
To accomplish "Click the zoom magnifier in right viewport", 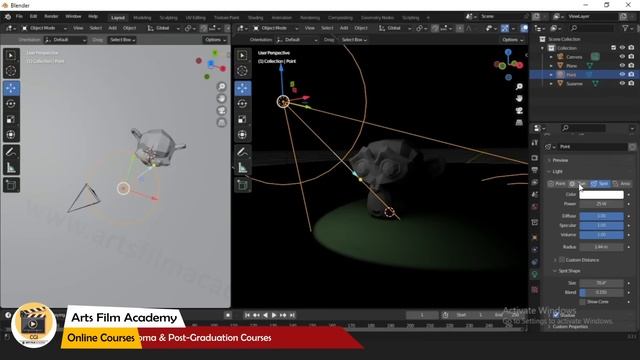I will pos(519,87).
